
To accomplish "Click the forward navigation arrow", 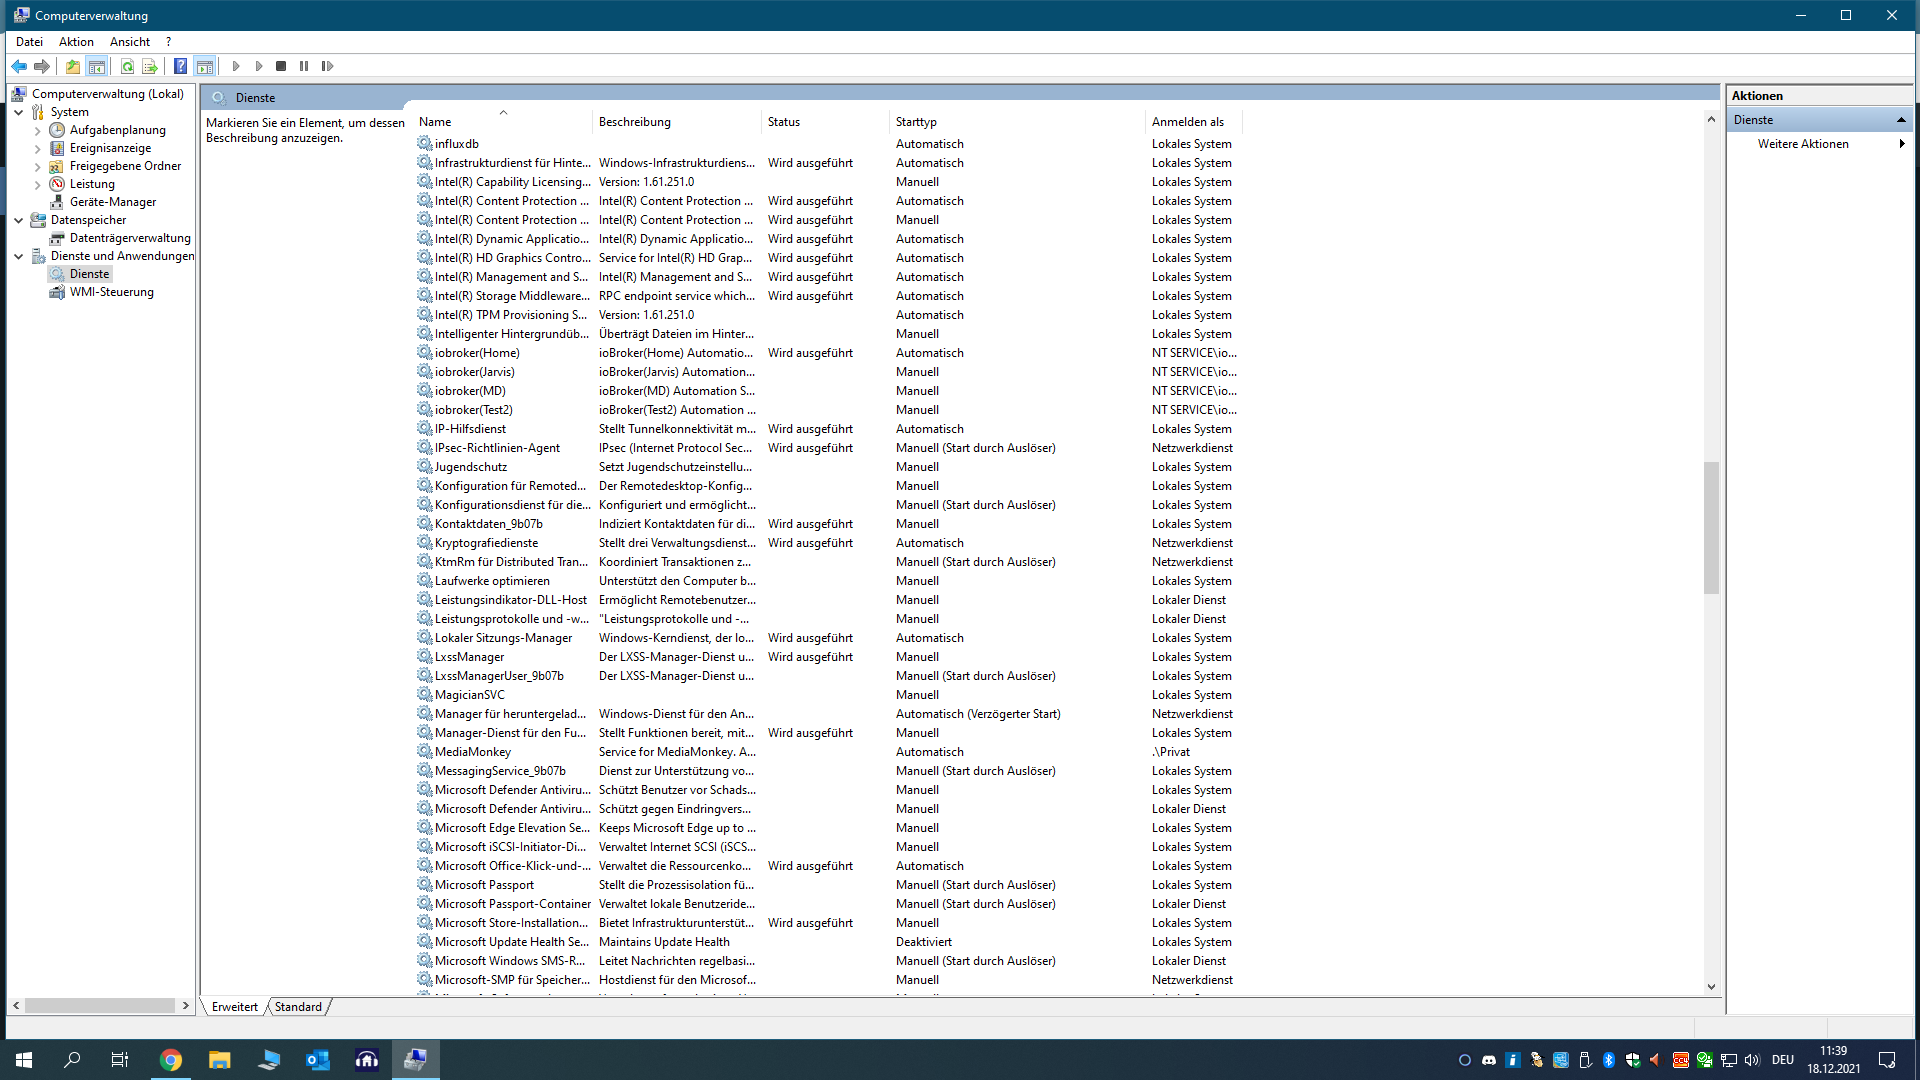I will (43, 66).
